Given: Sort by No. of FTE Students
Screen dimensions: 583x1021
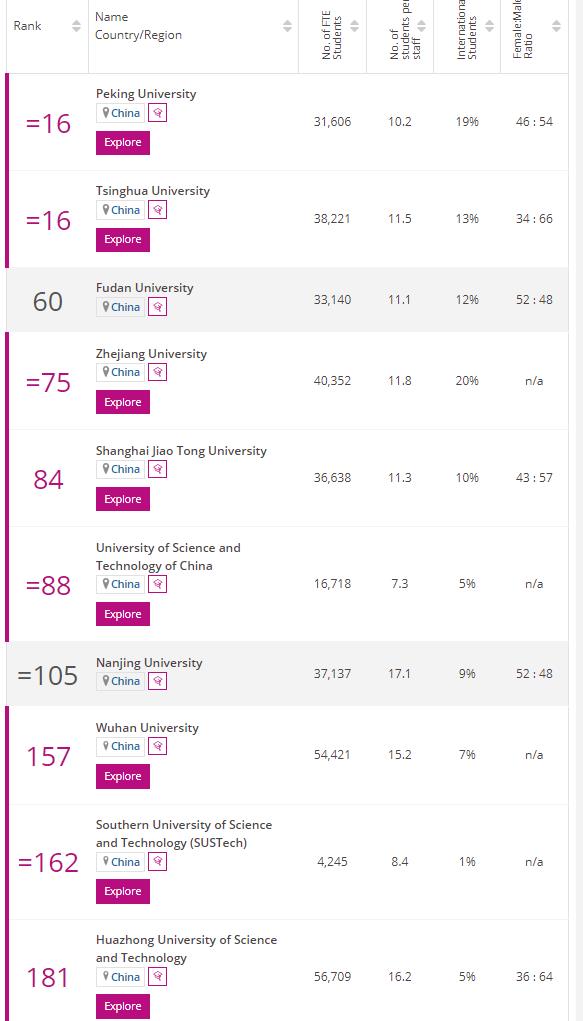Looking at the screenshot, I should click(354, 26).
